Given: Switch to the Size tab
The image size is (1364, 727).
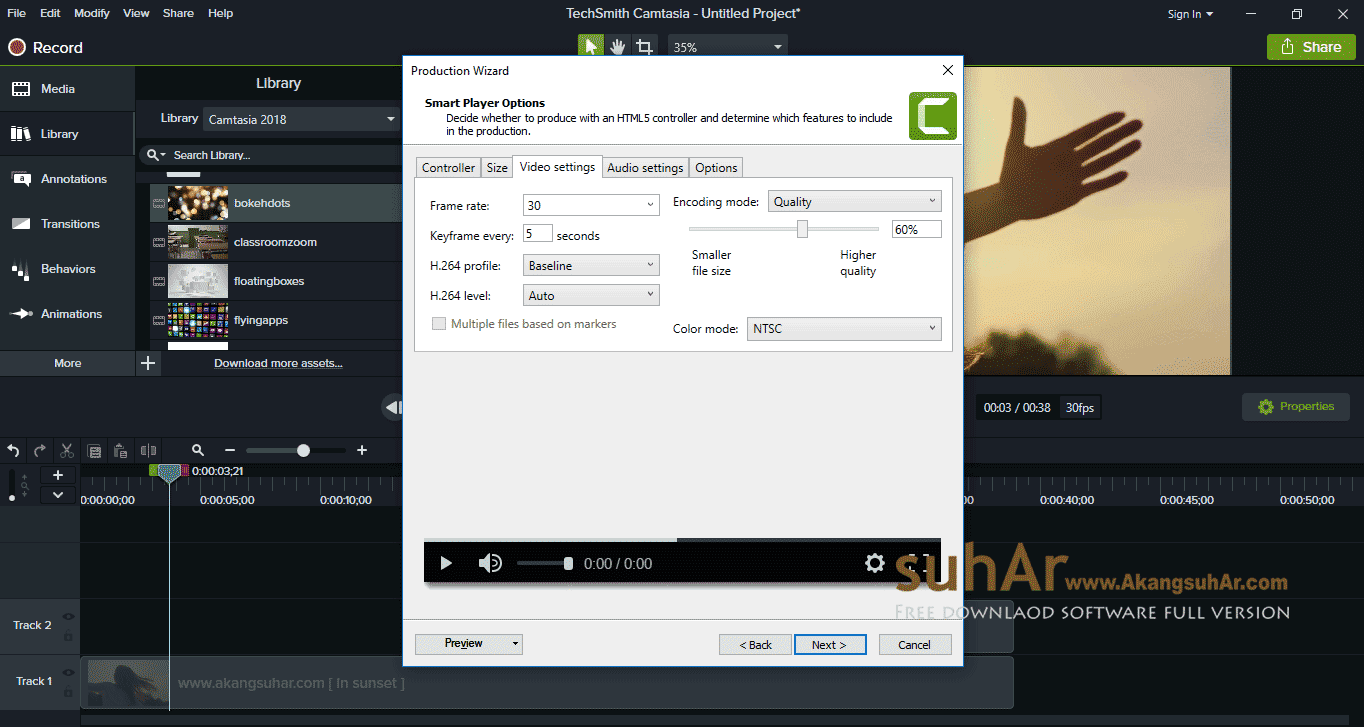Looking at the screenshot, I should [x=497, y=168].
